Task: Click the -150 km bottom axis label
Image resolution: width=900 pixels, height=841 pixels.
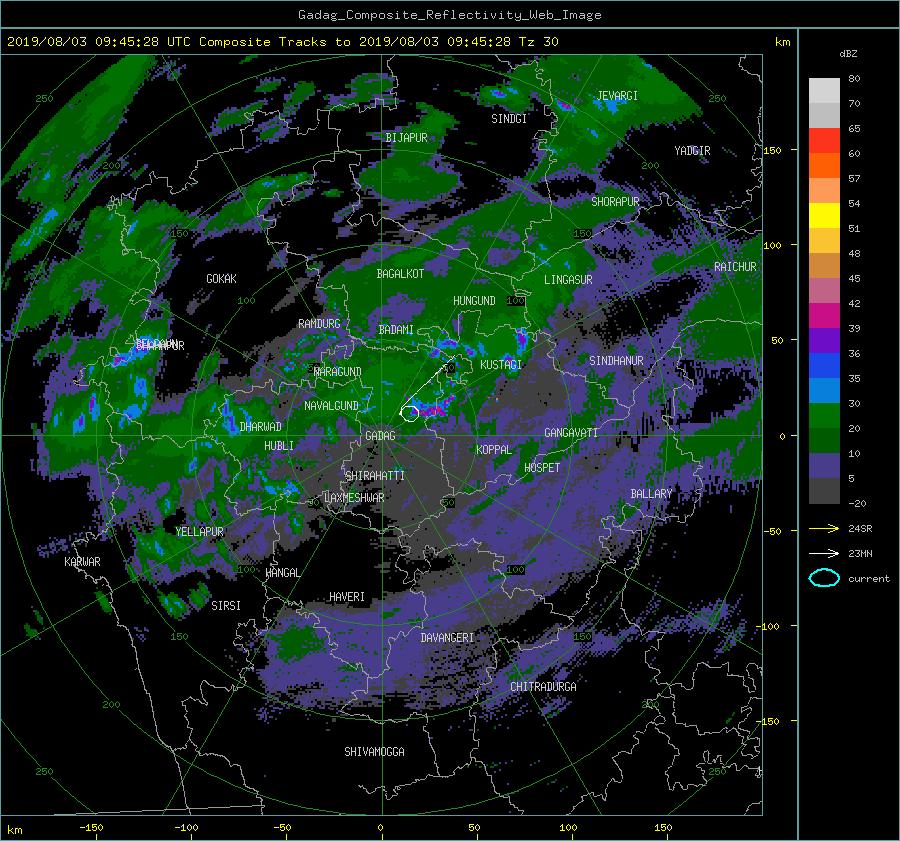Action: click(91, 828)
